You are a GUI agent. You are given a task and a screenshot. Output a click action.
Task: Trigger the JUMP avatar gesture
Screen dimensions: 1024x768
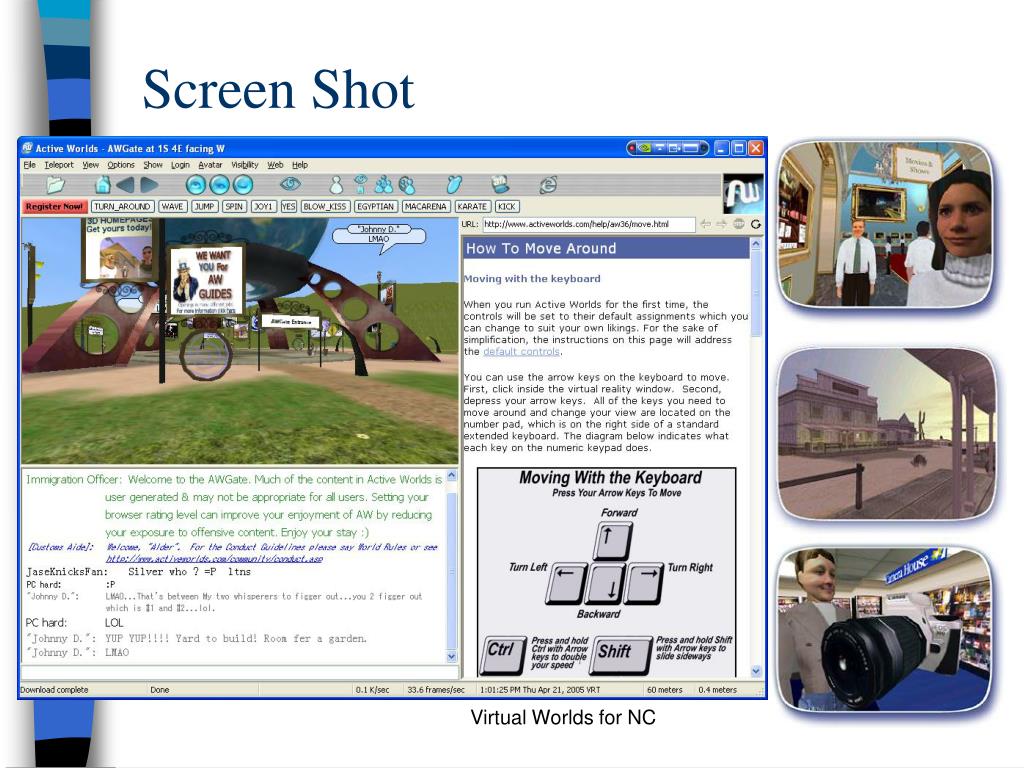tap(204, 206)
